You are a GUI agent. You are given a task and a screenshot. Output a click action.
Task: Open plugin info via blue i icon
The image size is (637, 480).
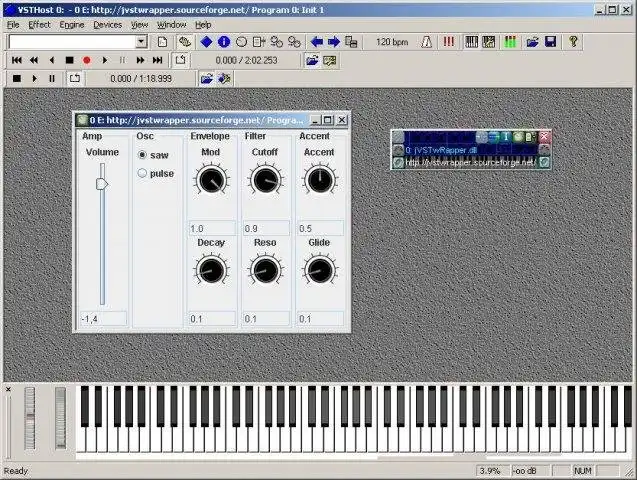click(x=224, y=42)
